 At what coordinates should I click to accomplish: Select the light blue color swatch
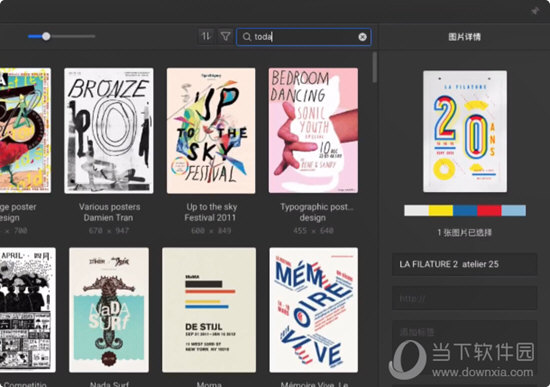(514, 211)
